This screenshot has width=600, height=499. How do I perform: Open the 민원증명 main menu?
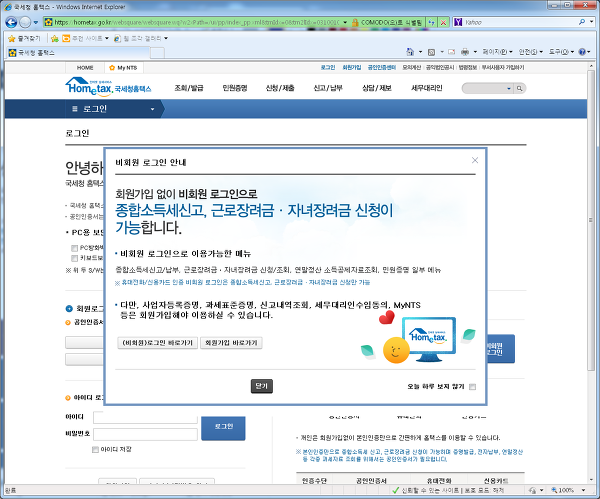235,88
